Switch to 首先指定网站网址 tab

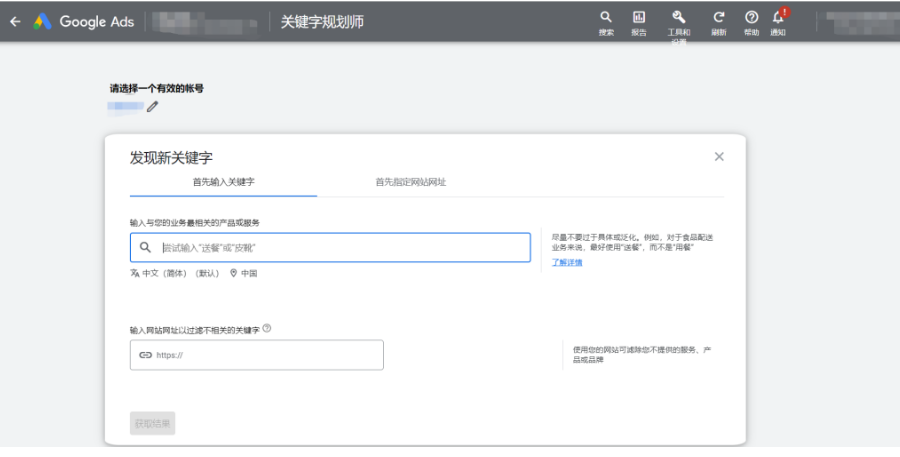410,182
